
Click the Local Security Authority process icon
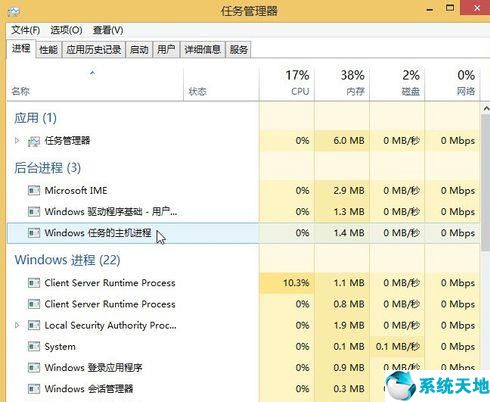point(34,325)
